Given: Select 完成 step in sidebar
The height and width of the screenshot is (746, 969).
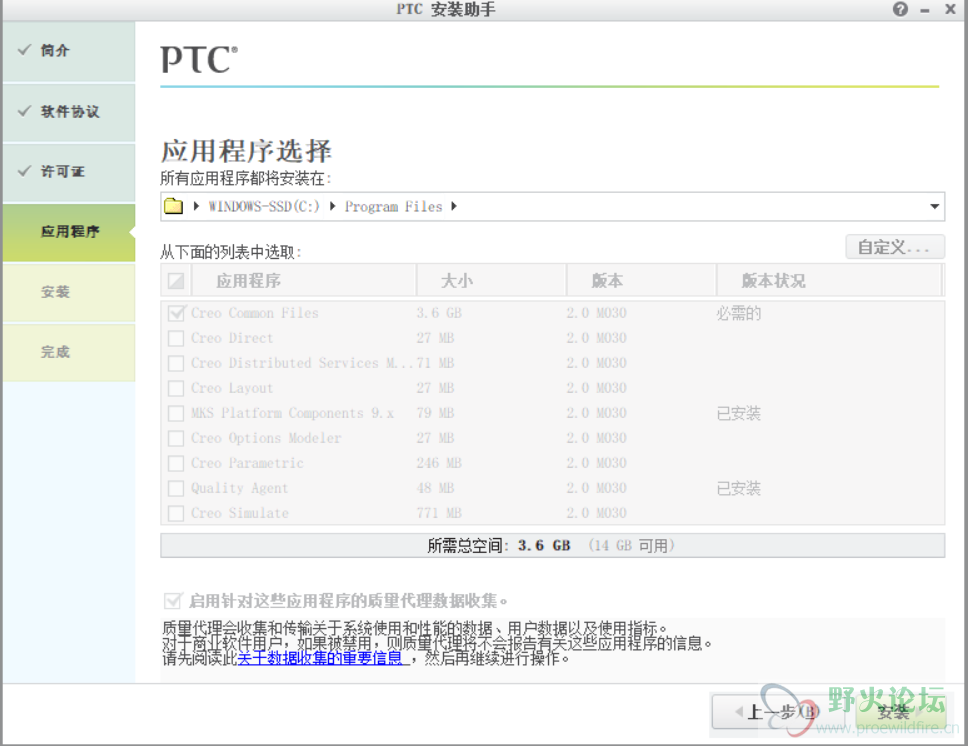Looking at the screenshot, I should [x=69, y=352].
